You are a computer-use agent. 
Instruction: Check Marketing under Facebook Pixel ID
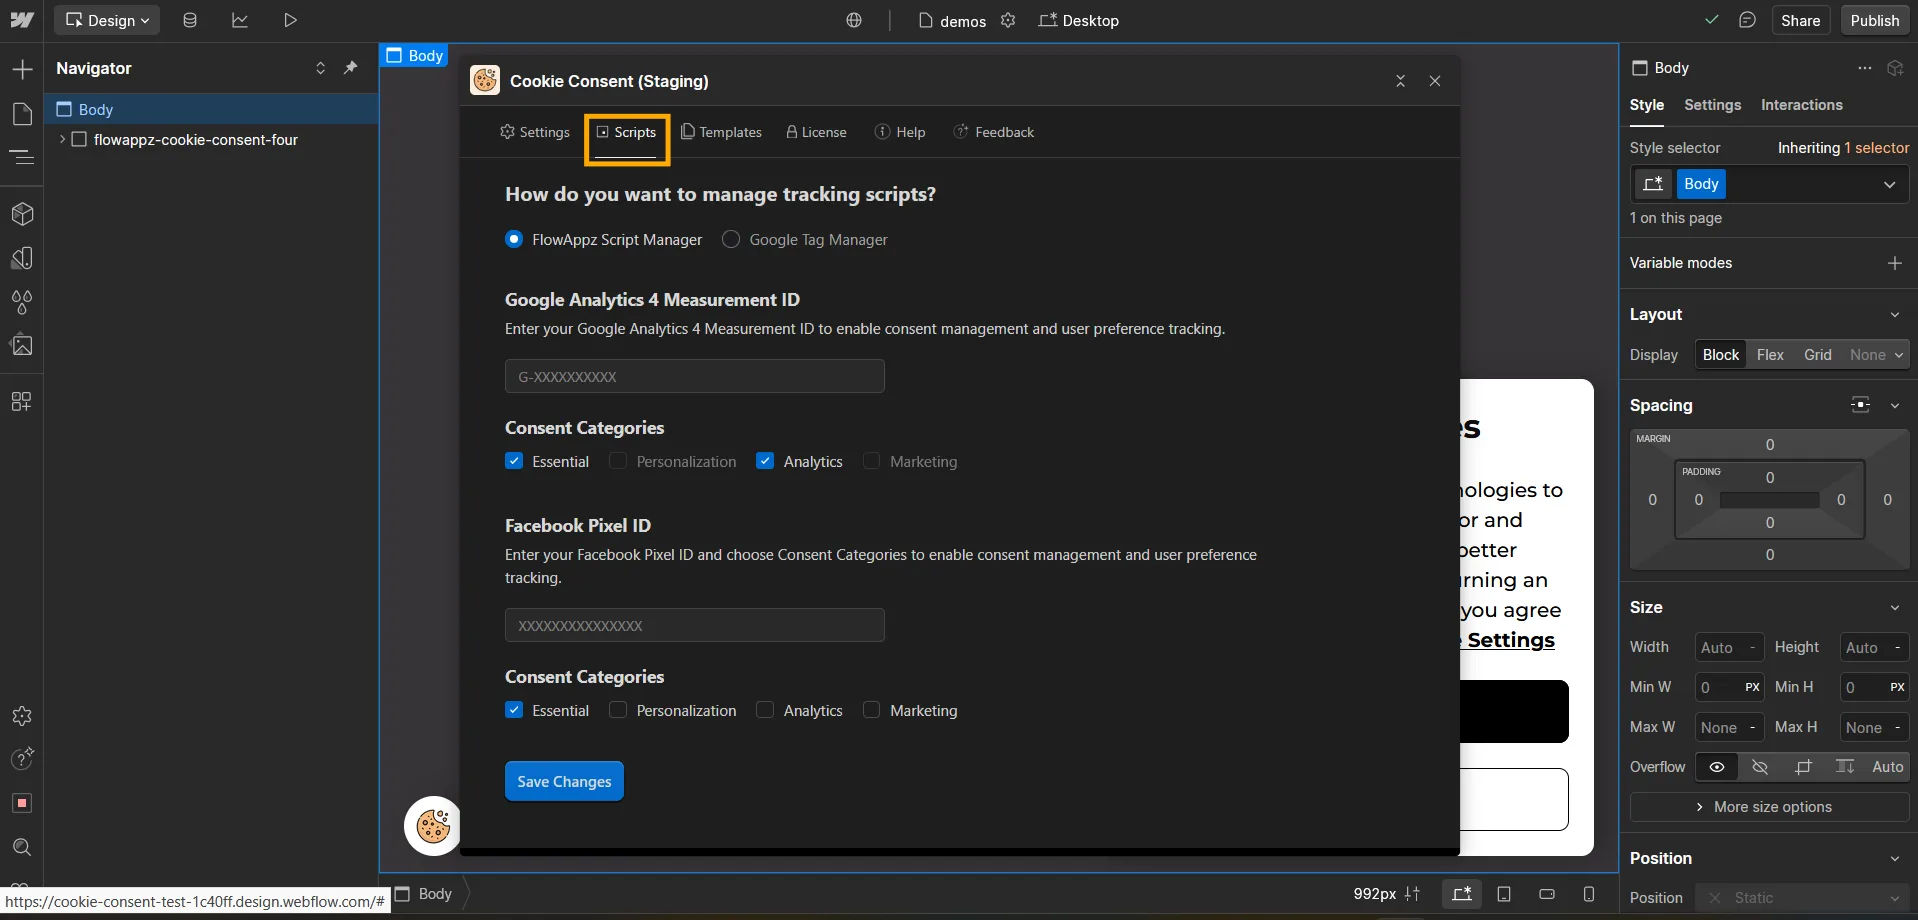(x=872, y=710)
